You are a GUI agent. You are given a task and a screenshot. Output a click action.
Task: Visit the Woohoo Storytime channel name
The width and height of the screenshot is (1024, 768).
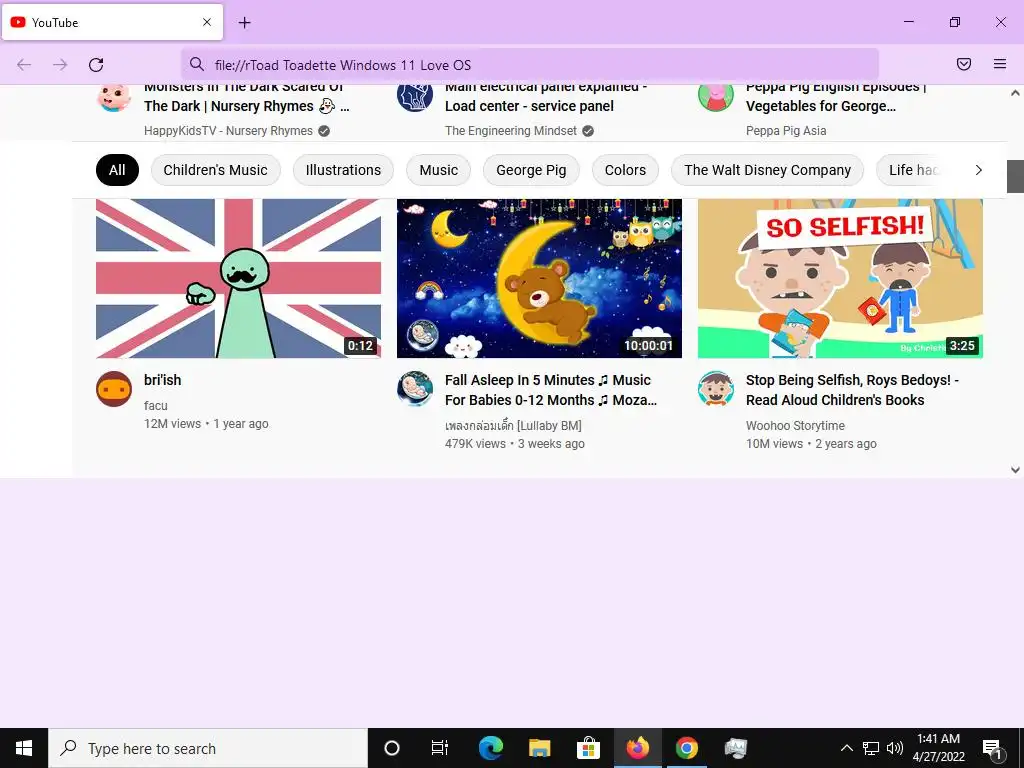click(x=795, y=426)
